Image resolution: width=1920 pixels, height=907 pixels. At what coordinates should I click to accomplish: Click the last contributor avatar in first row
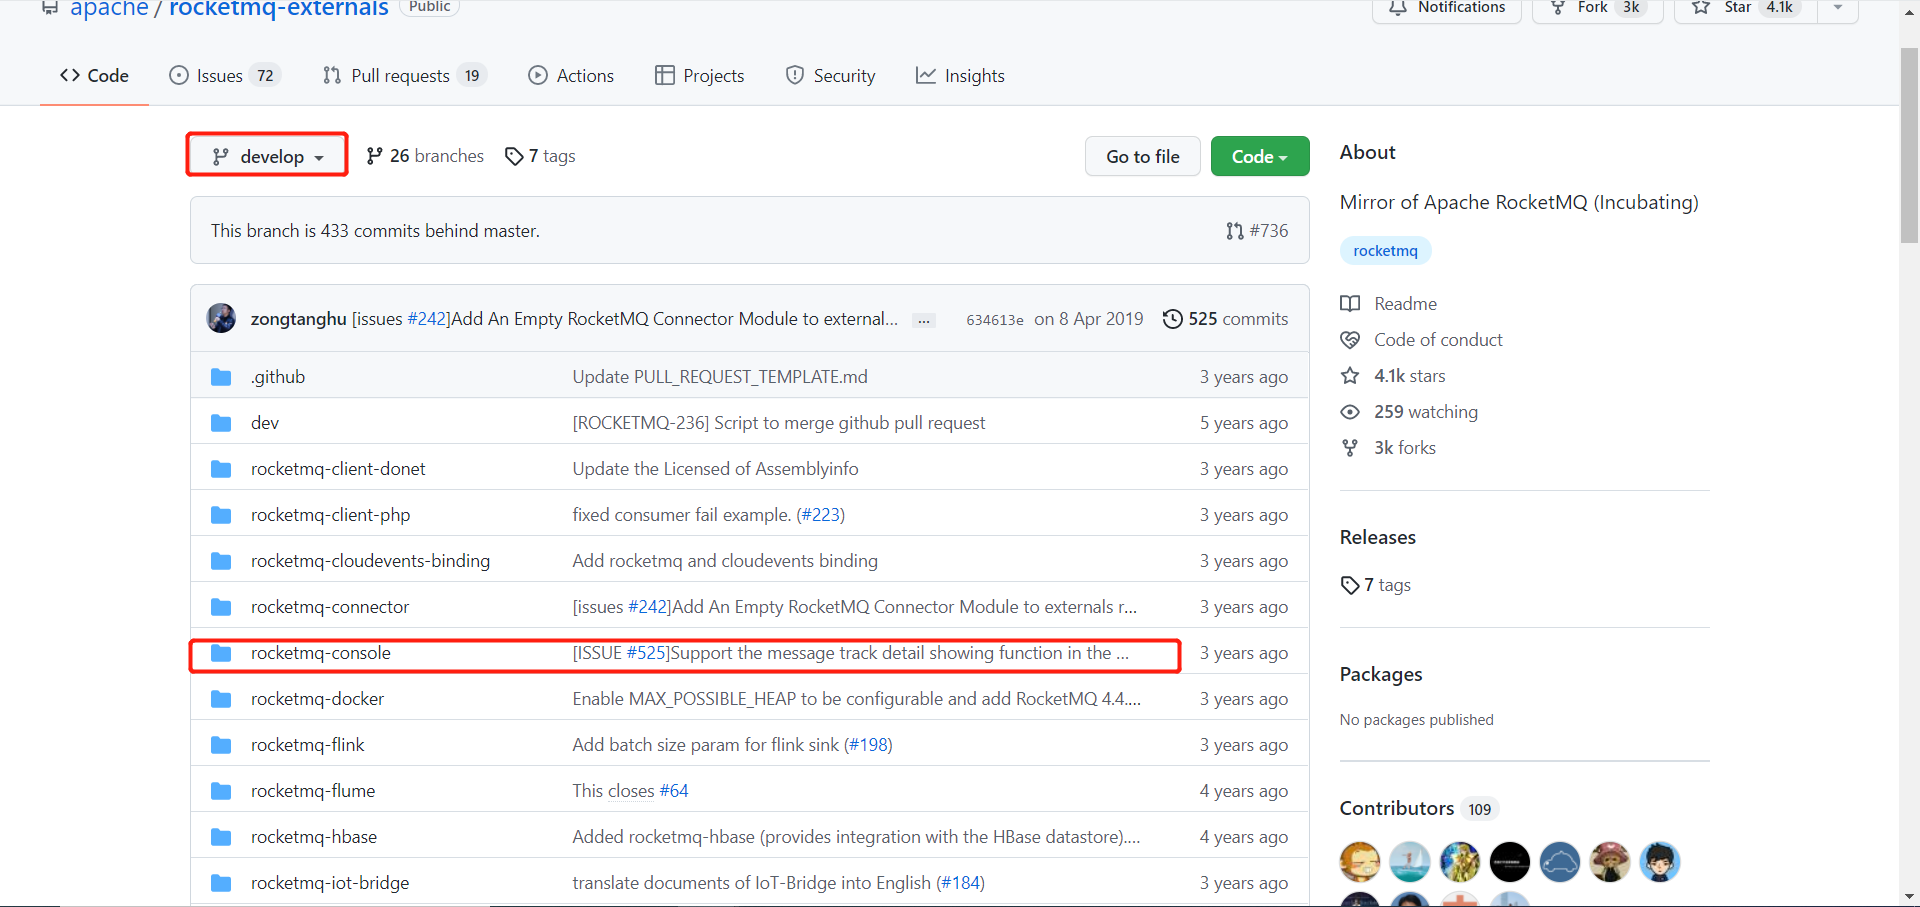point(1660,862)
